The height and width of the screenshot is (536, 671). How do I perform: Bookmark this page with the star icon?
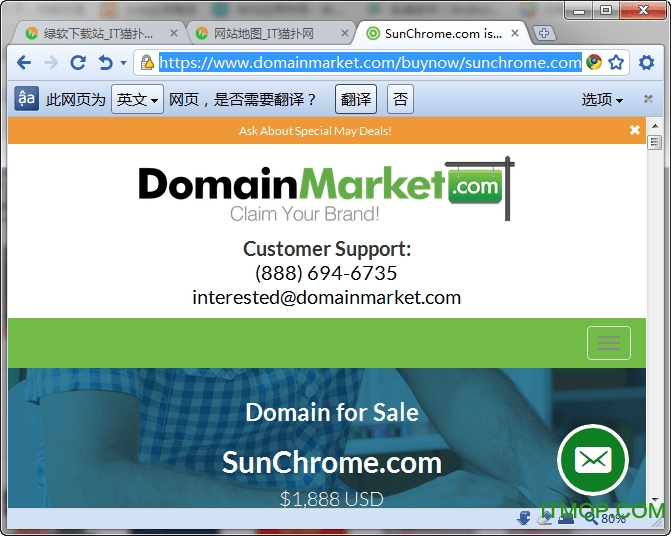click(616, 62)
